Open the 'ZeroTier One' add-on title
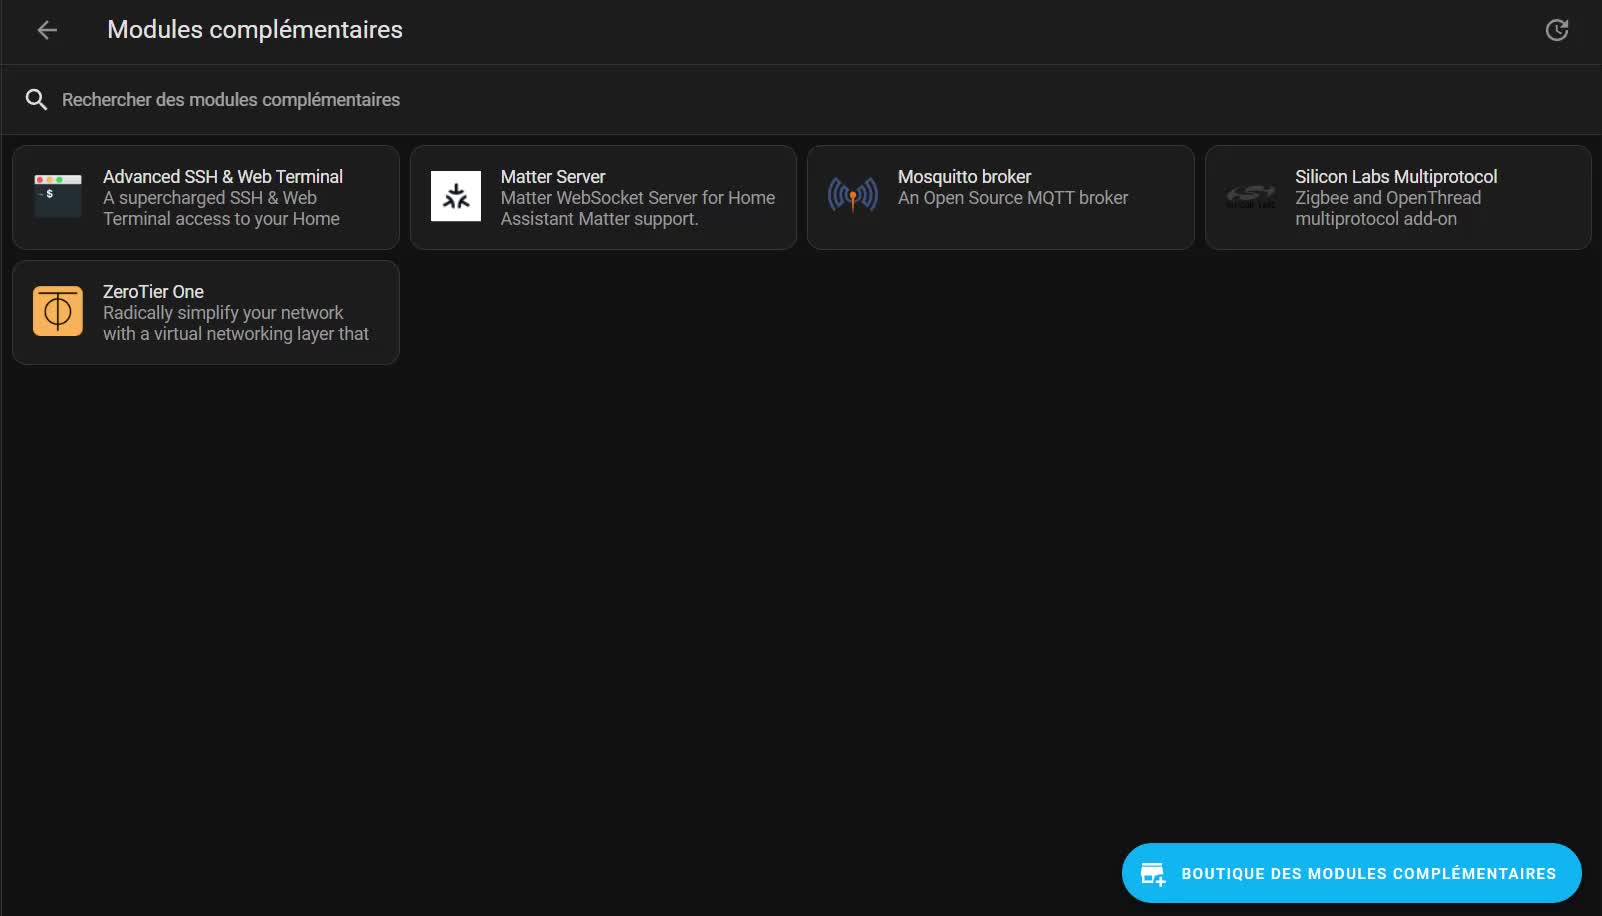The width and height of the screenshot is (1602, 916). [x=153, y=291]
